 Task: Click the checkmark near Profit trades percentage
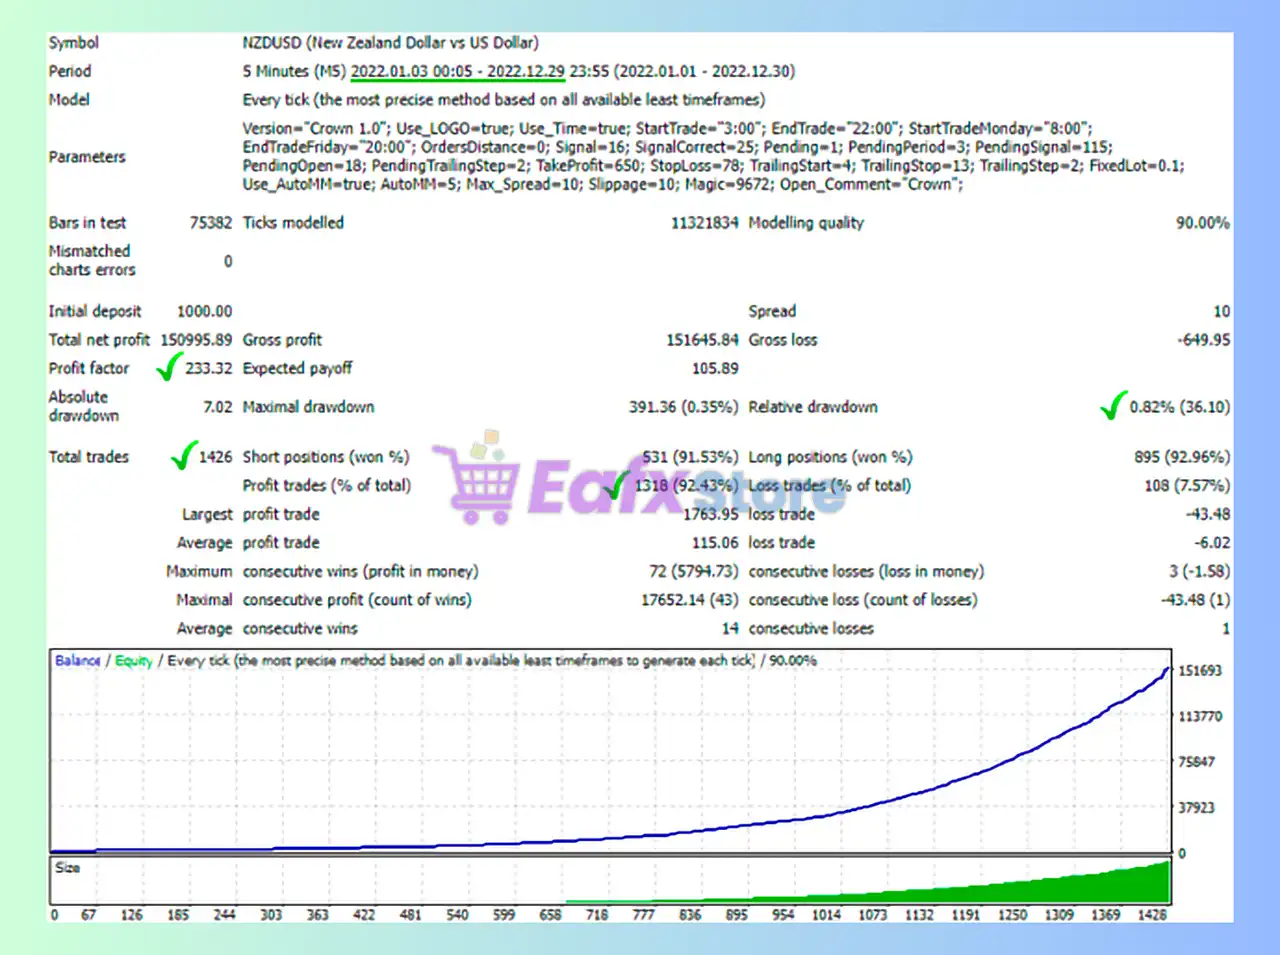click(x=617, y=485)
